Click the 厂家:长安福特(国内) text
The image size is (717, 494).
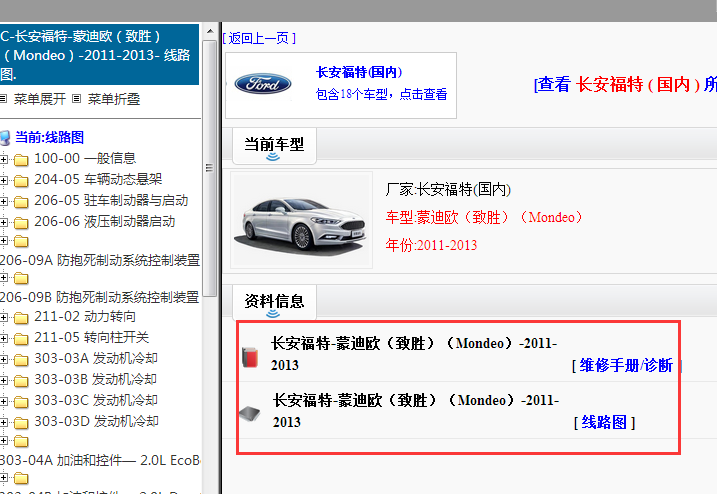pos(448,189)
